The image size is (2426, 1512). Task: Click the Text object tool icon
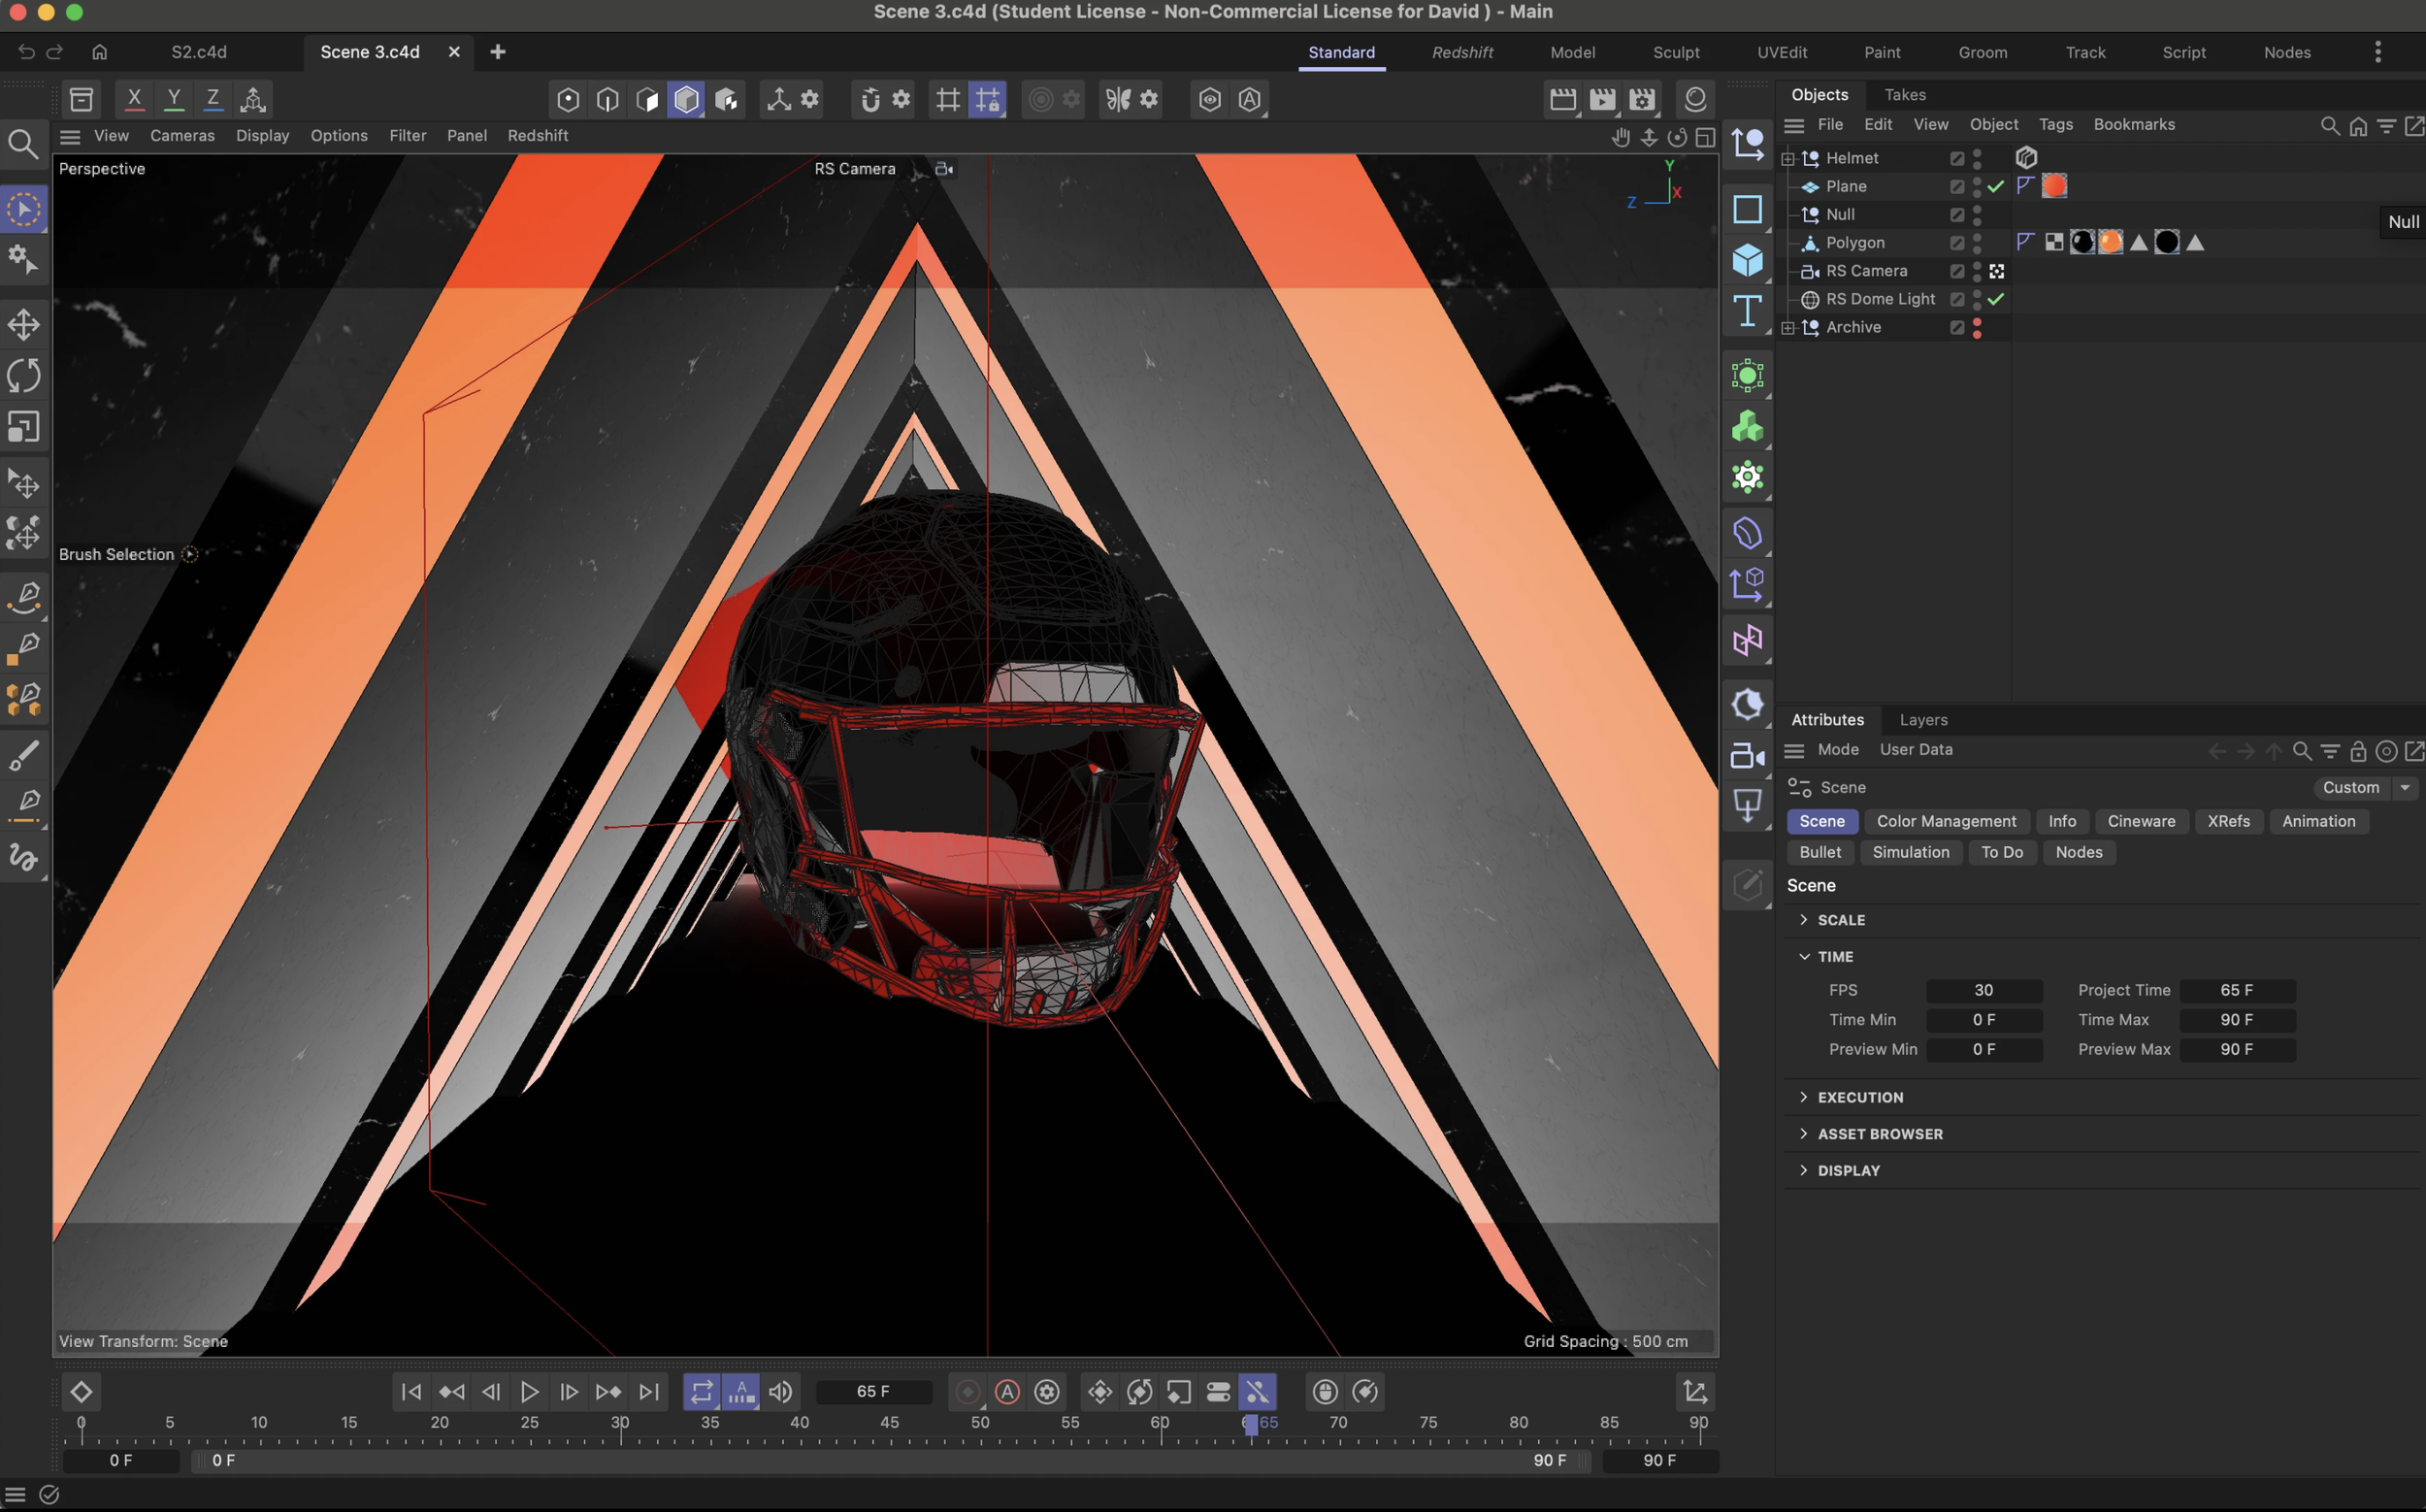pos(1747,311)
